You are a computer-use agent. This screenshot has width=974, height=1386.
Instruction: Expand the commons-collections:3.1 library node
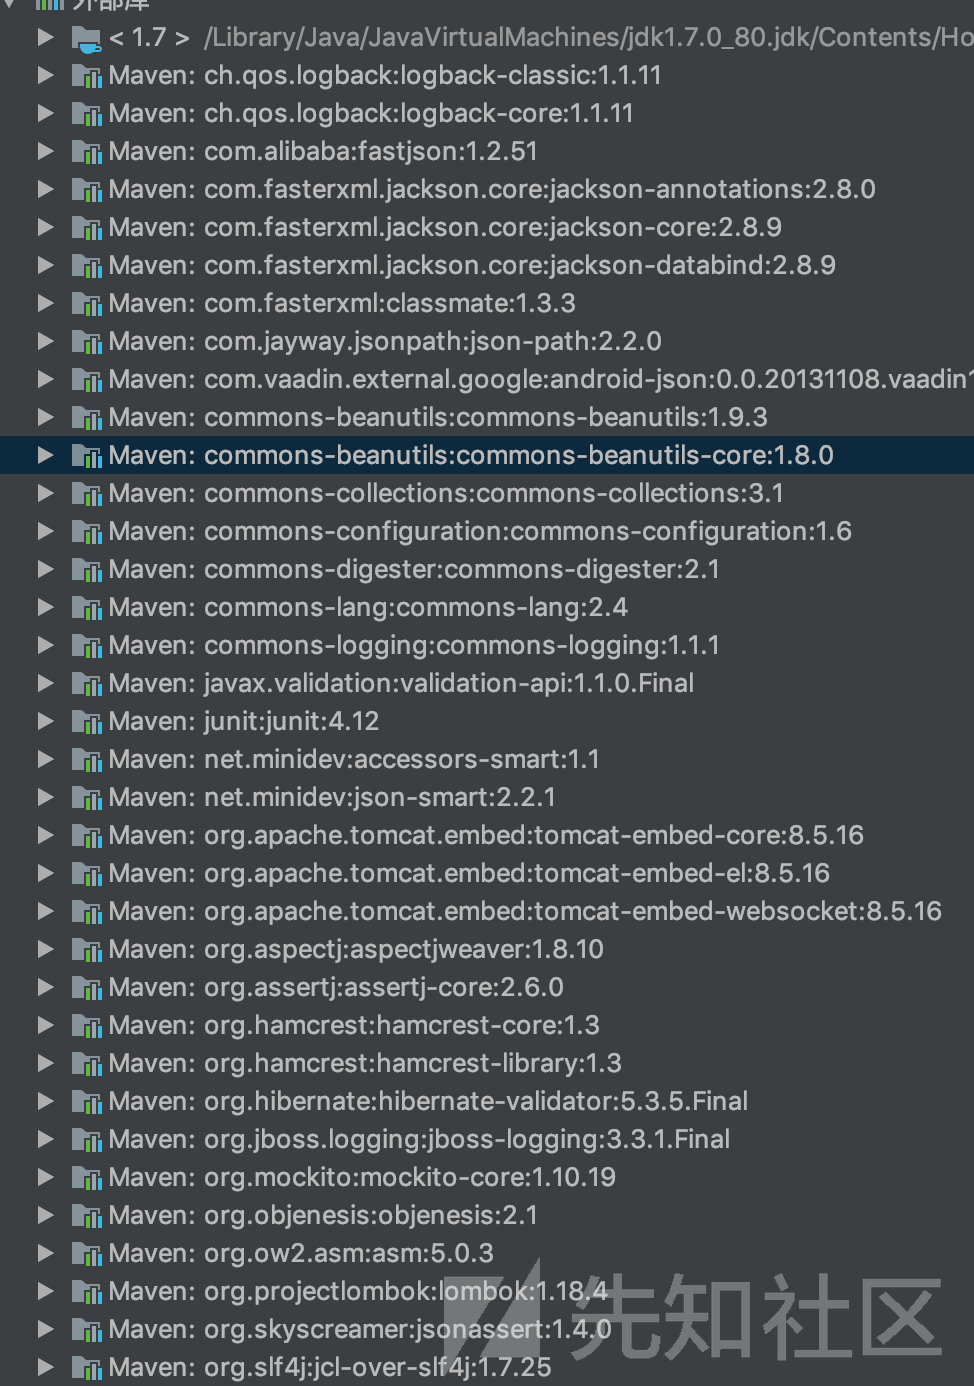[46, 493]
